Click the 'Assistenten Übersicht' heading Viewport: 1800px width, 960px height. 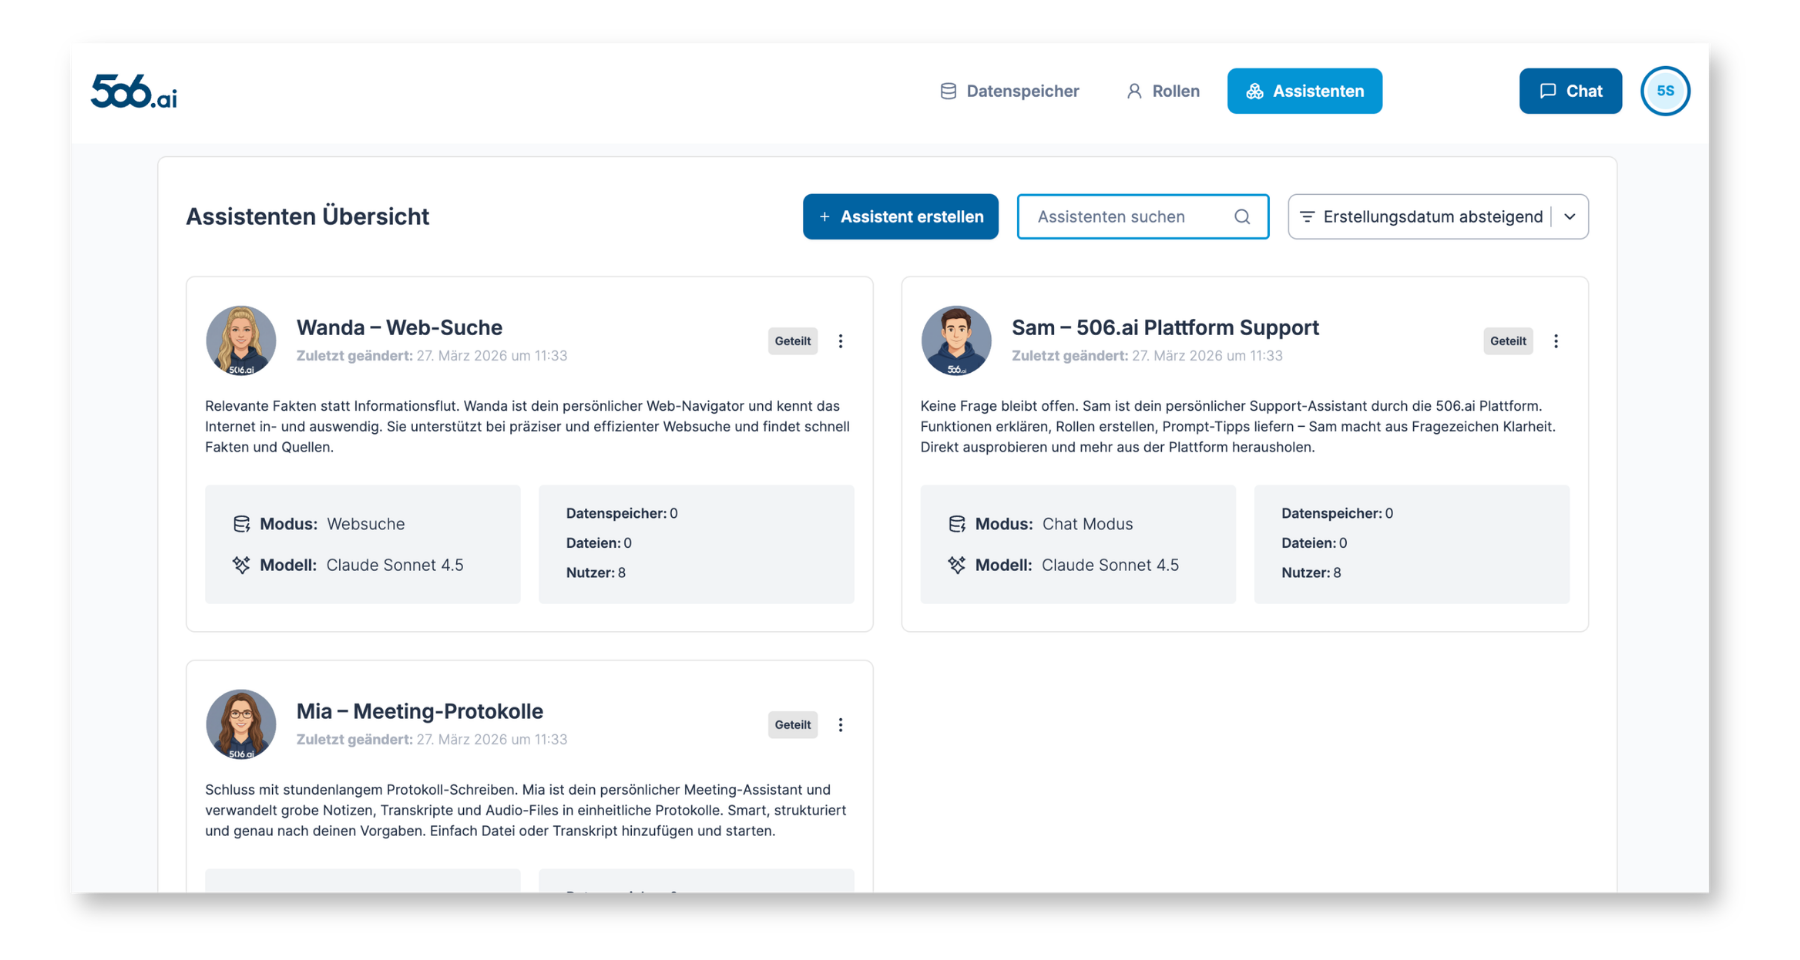307,217
